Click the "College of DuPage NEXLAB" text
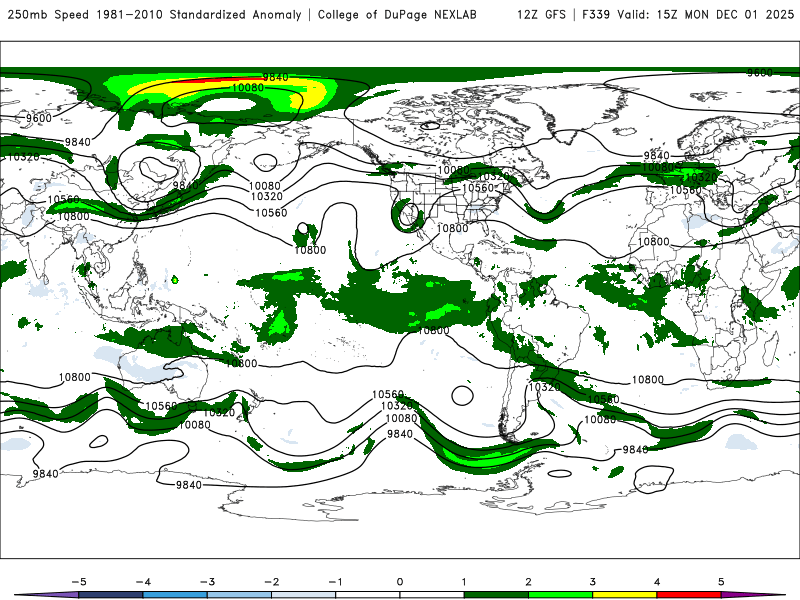This screenshot has height=600, width=800. [397, 14]
